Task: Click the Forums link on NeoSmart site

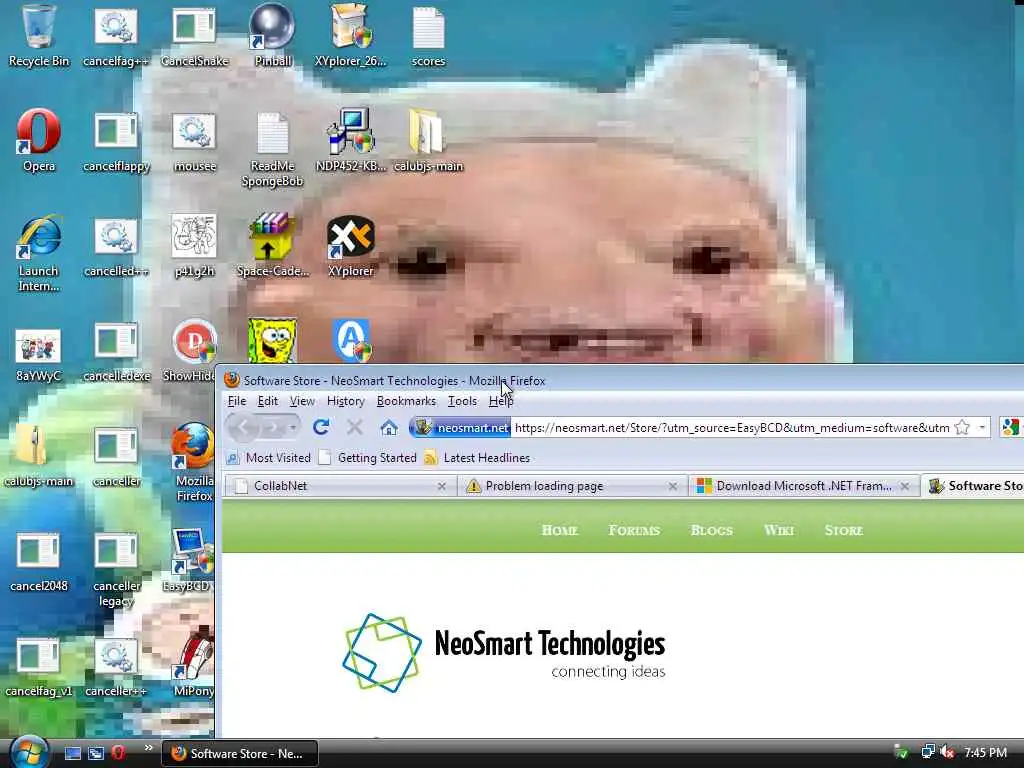Action: coord(634,530)
